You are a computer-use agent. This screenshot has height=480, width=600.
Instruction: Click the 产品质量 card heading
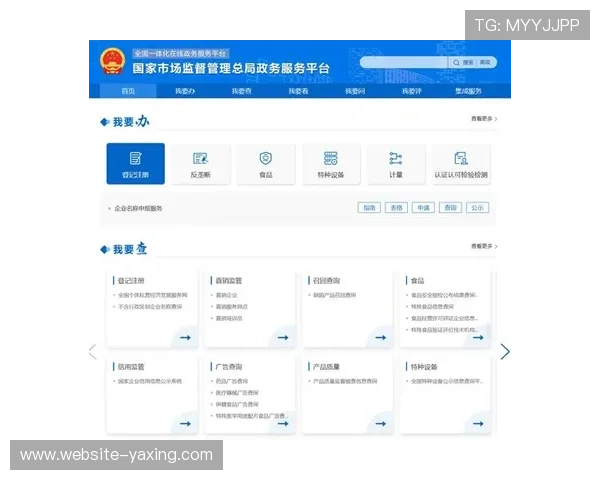326,367
